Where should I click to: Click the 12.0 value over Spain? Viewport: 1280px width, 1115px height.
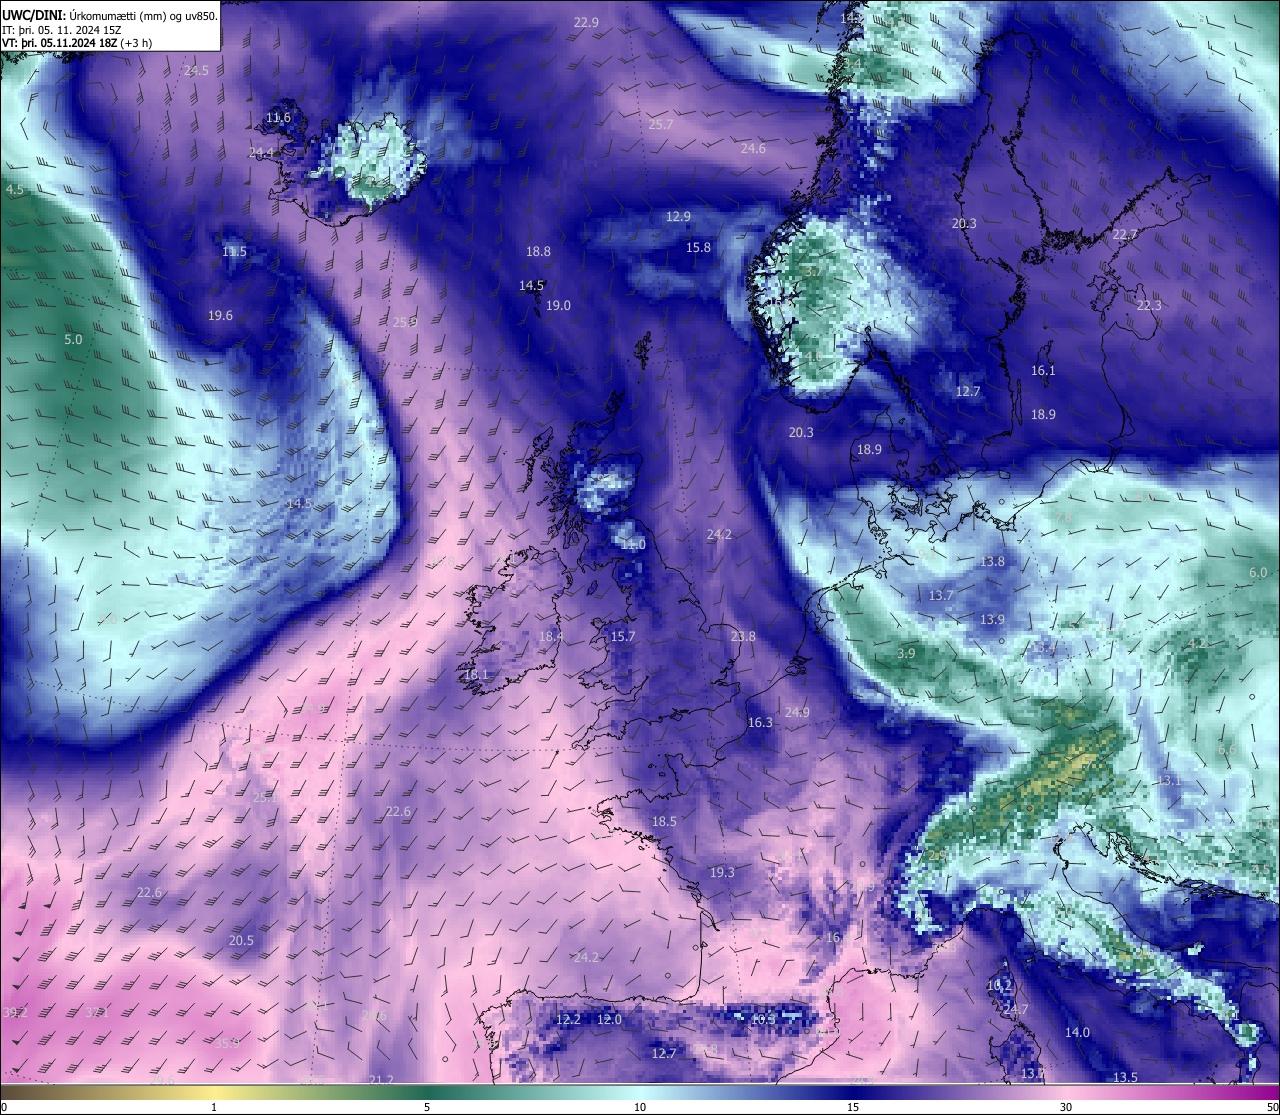tap(609, 1020)
